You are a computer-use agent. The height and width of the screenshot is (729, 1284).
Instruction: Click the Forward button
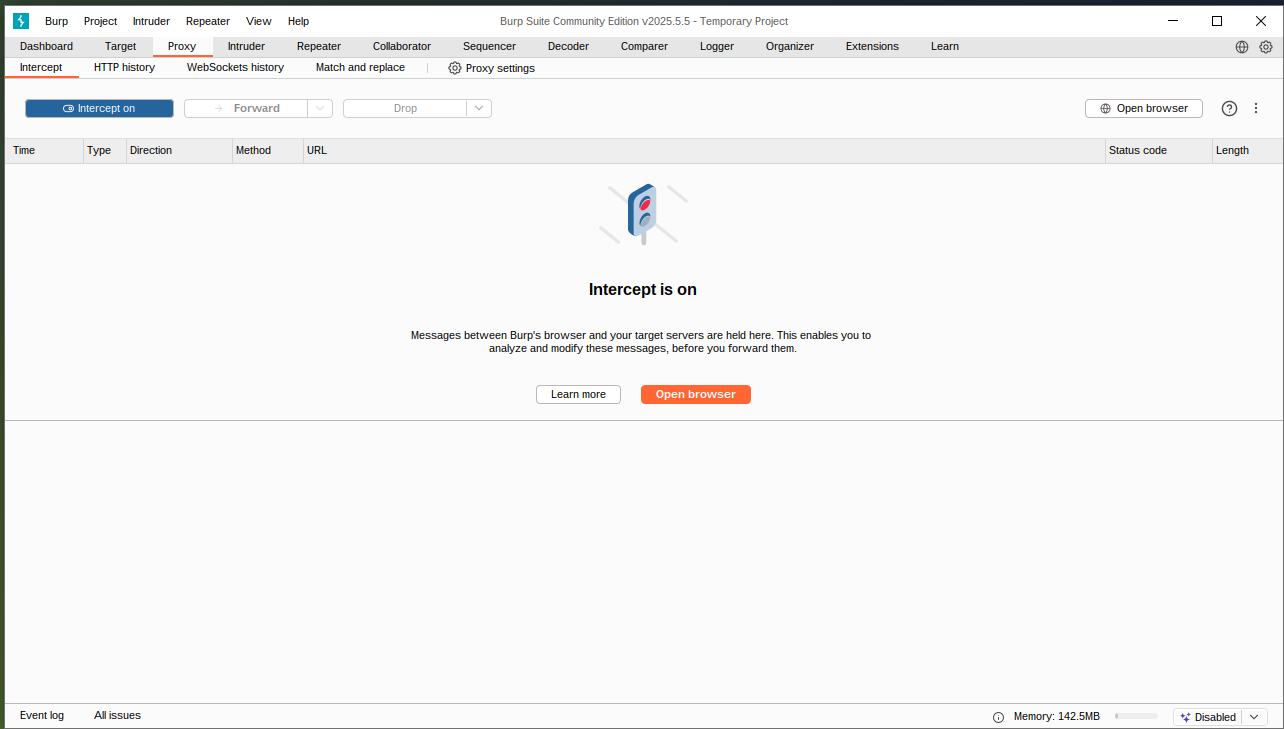pos(246,109)
